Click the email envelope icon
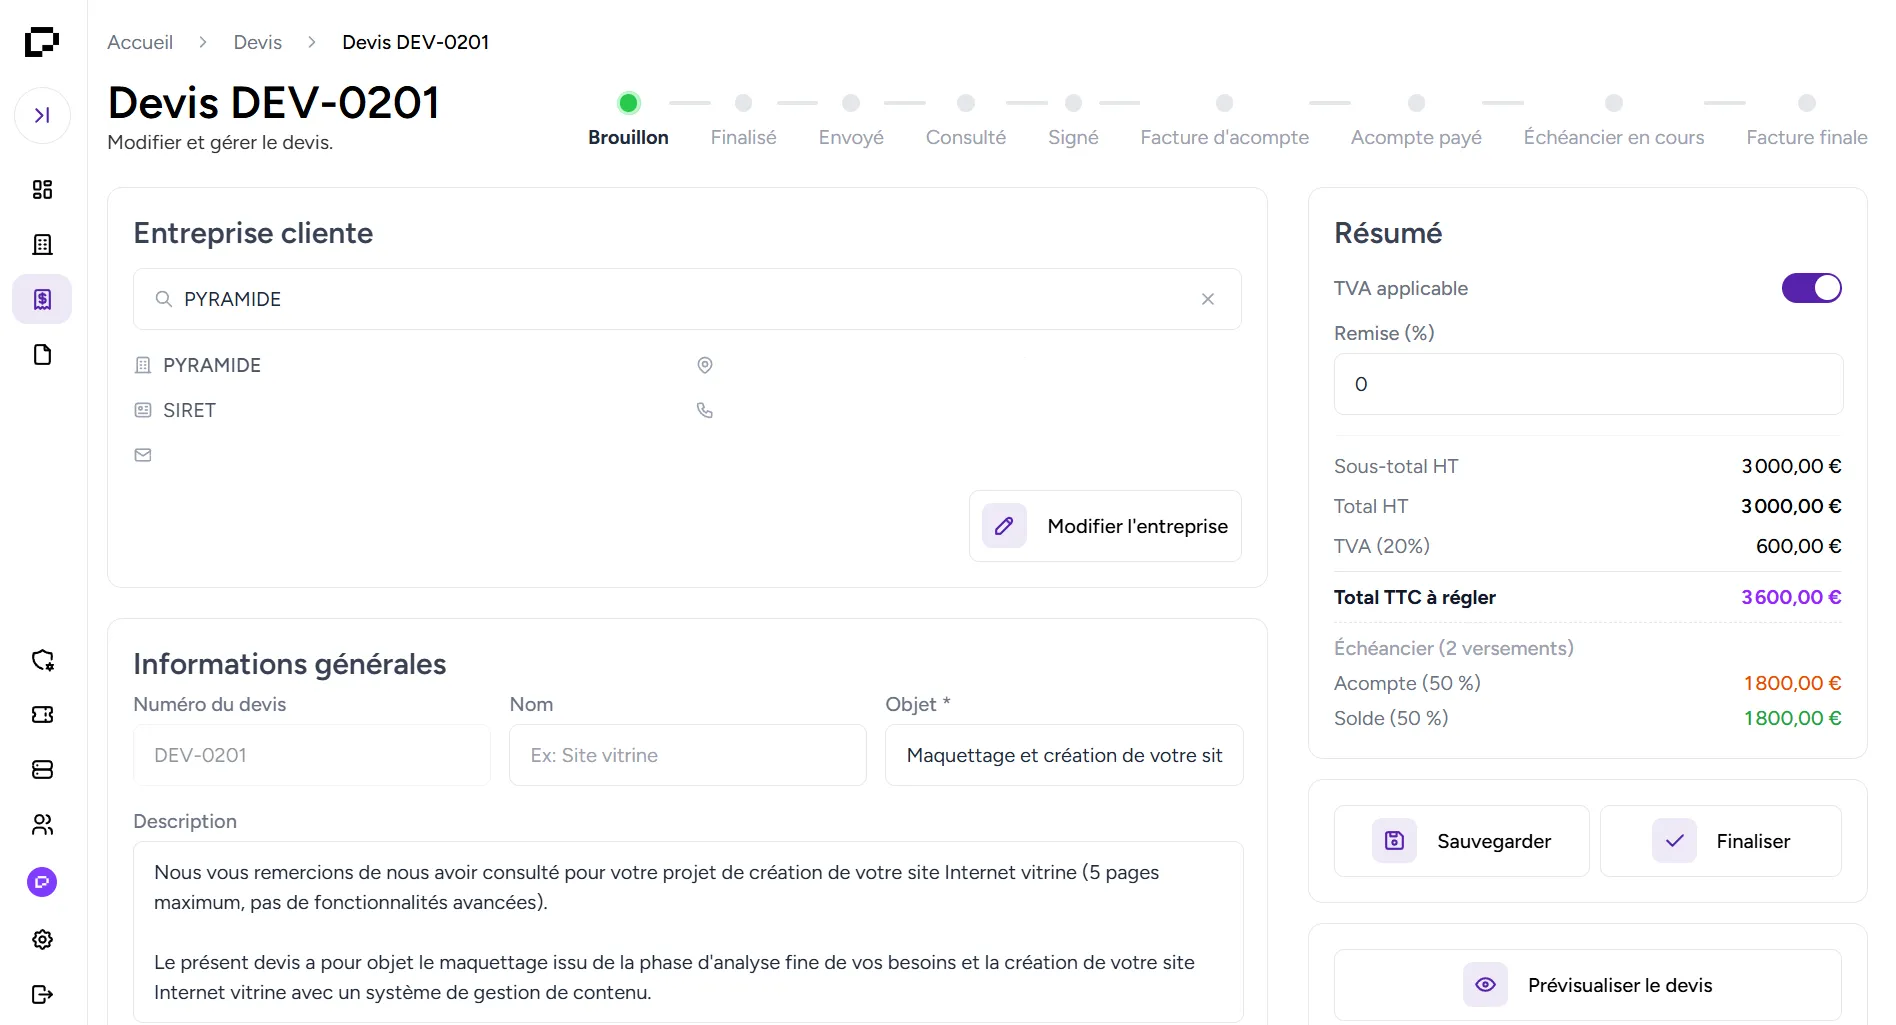Image resolution: width=1896 pixels, height=1025 pixels. tap(143, 455)
